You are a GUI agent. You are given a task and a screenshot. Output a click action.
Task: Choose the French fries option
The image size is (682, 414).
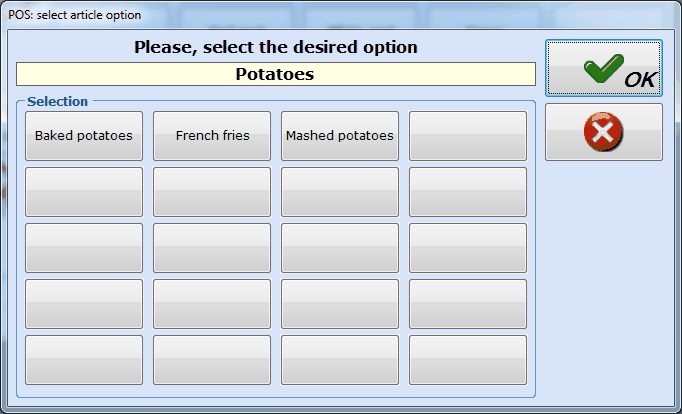(x=212, y=136)
